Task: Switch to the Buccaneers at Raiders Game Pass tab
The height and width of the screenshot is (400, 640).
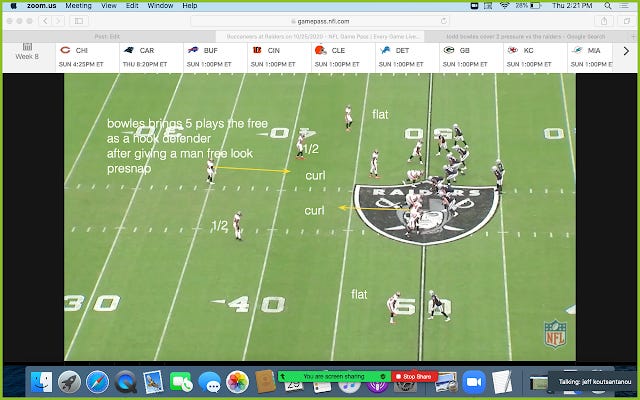Action: click(x=322, y=36)
